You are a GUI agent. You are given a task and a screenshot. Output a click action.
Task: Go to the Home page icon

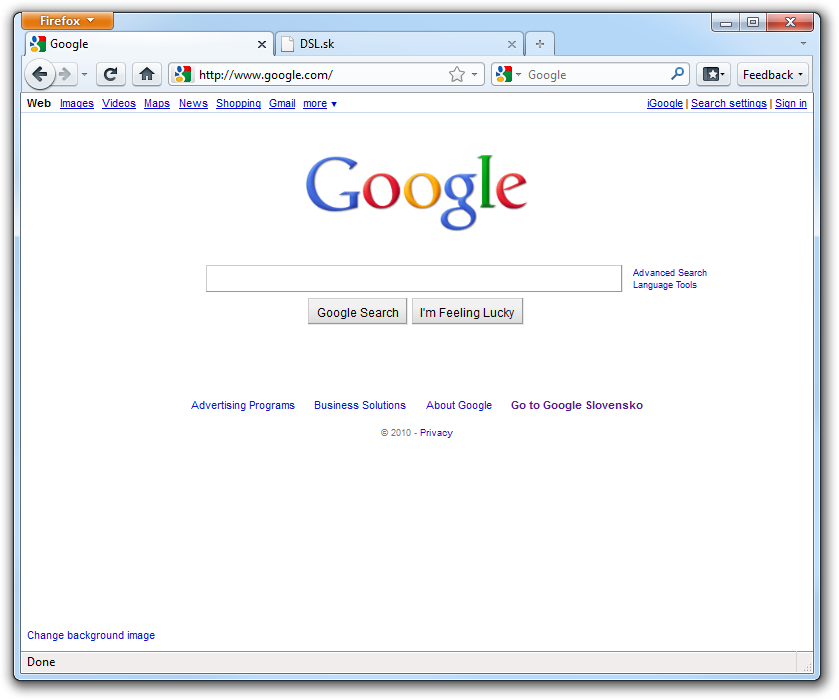(147, 74)
